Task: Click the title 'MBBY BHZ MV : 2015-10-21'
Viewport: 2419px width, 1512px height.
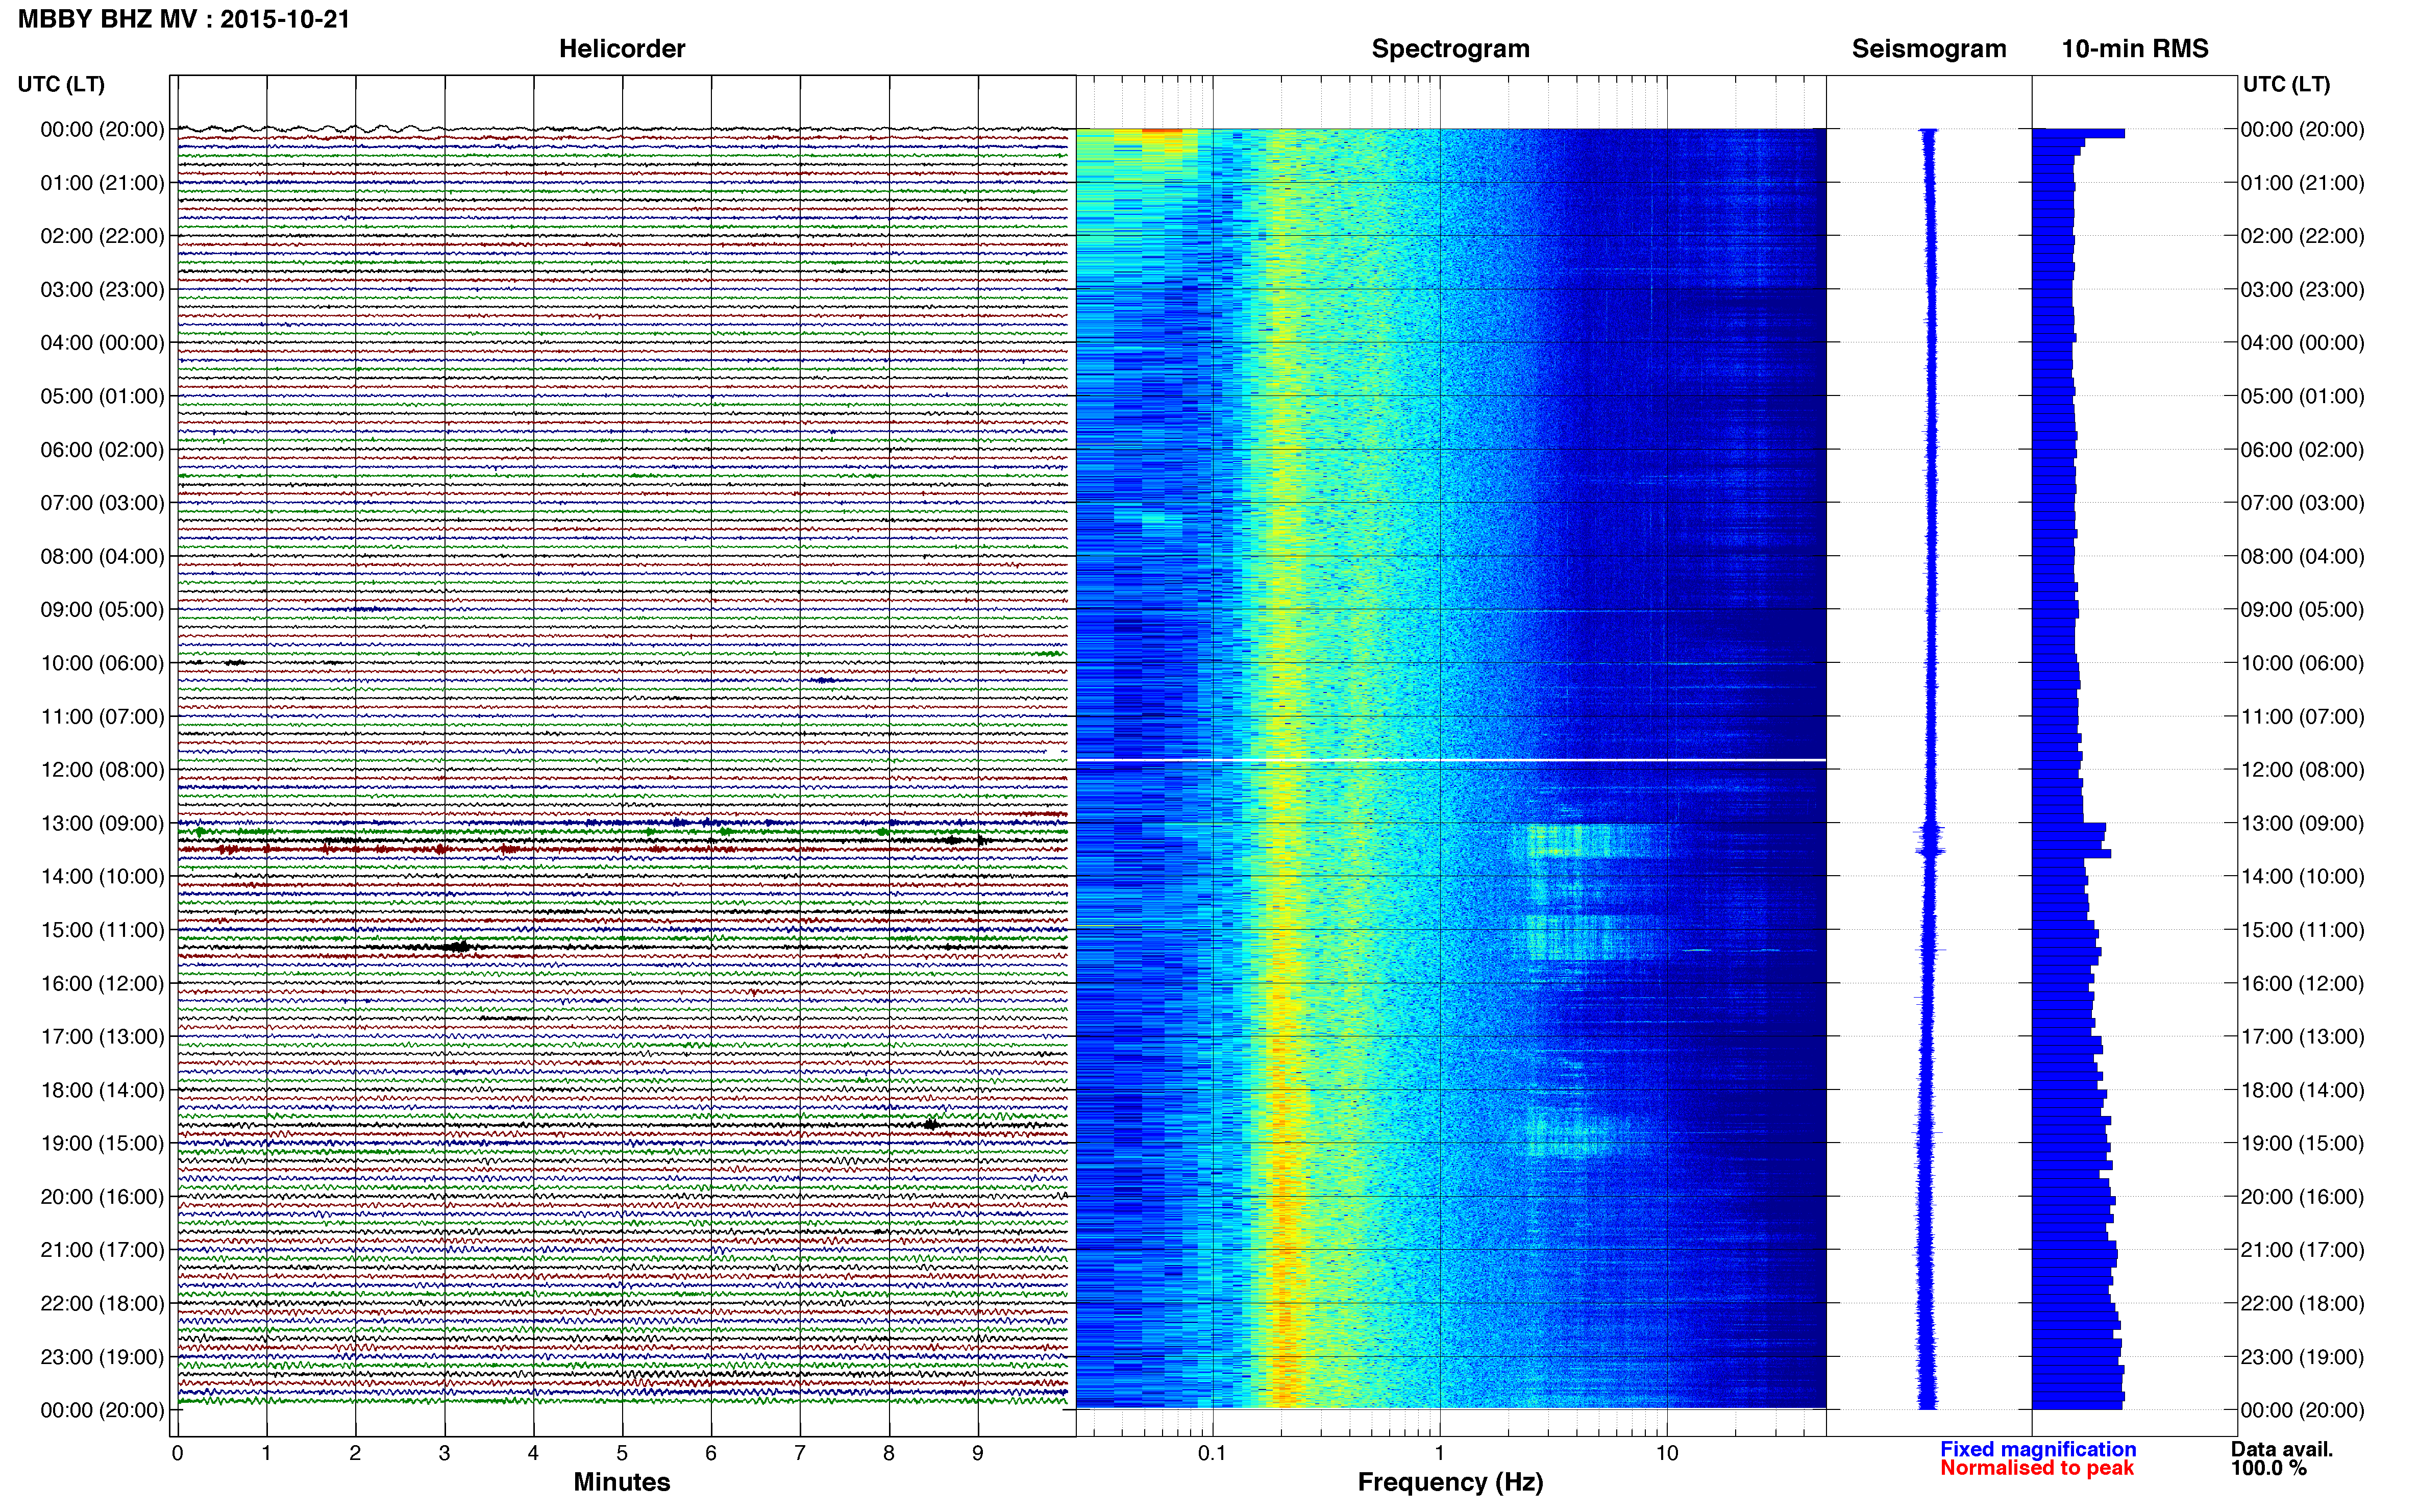Action: (184, 19)
